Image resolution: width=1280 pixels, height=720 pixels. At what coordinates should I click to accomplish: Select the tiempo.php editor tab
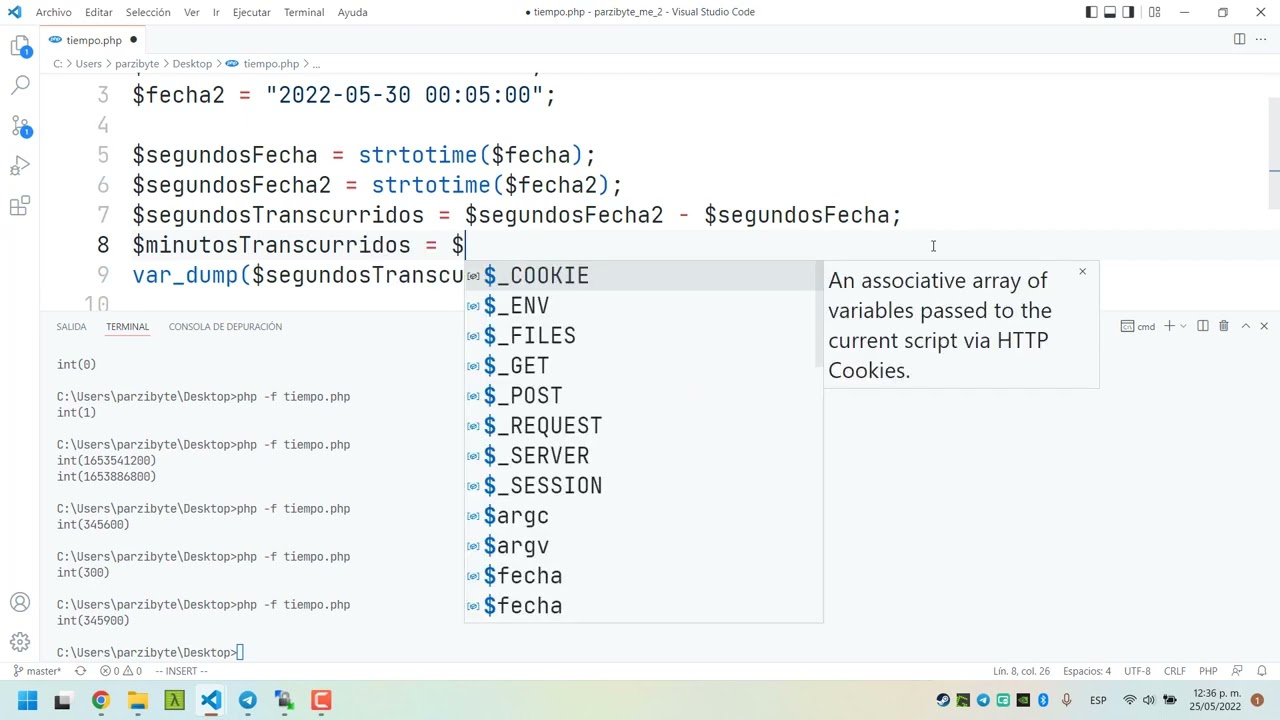click(95, 40)
